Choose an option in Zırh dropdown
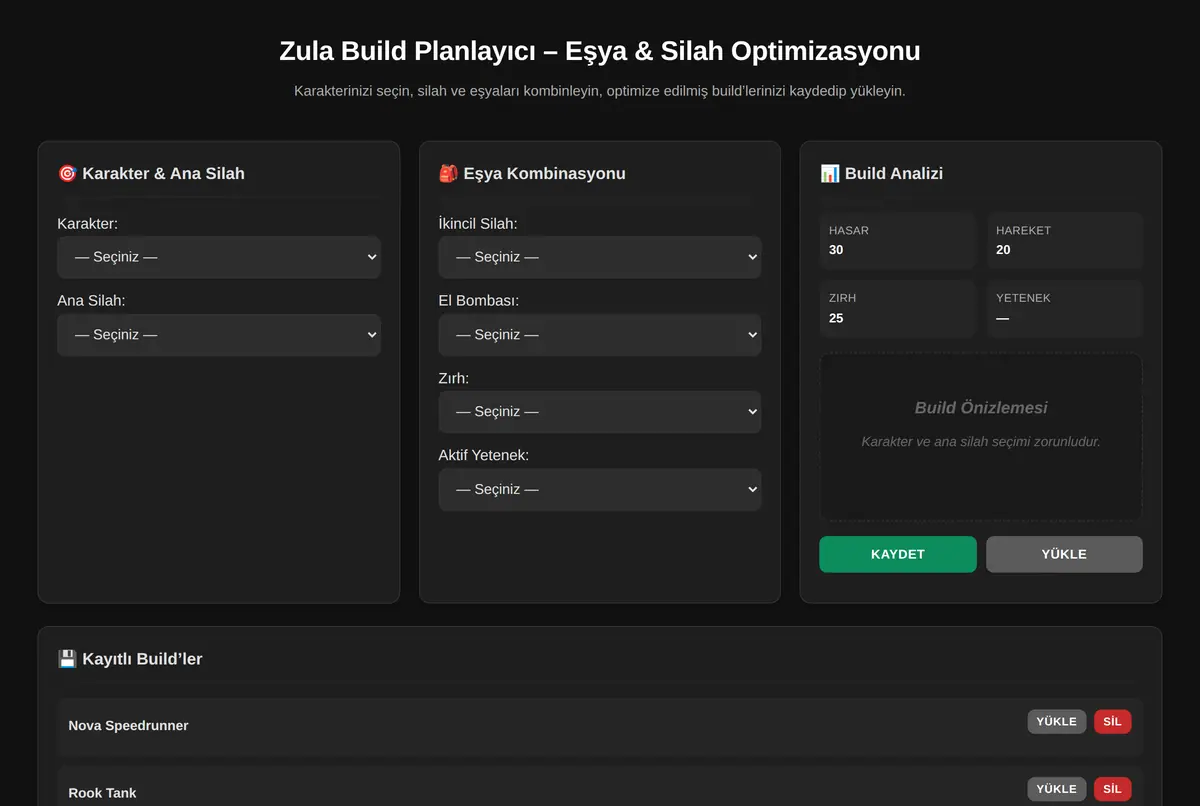 coord(600,412)
